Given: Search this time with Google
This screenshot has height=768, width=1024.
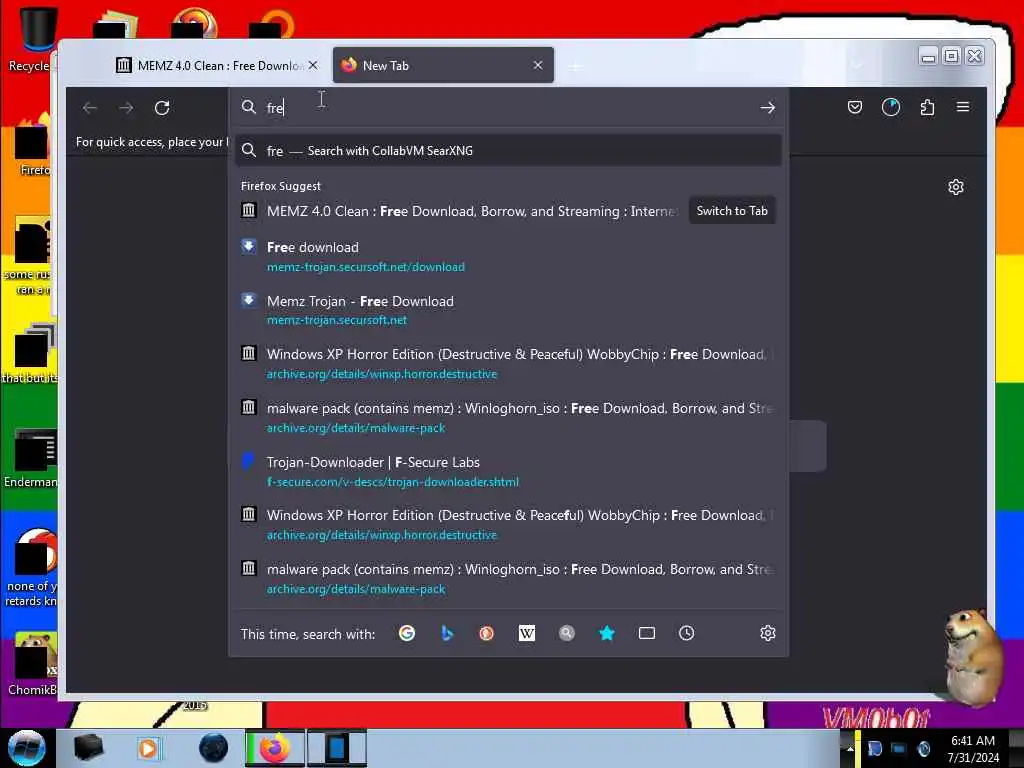Looking at the screenshot, I should pyautogui.click(x=407, y=633).
